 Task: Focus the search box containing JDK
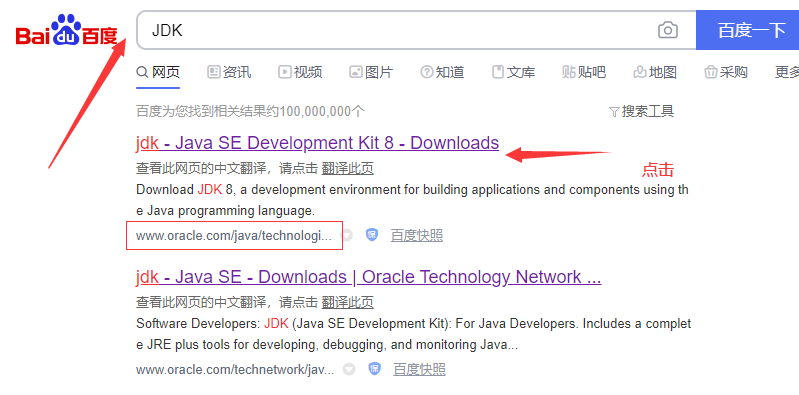(x=397, y=30)
